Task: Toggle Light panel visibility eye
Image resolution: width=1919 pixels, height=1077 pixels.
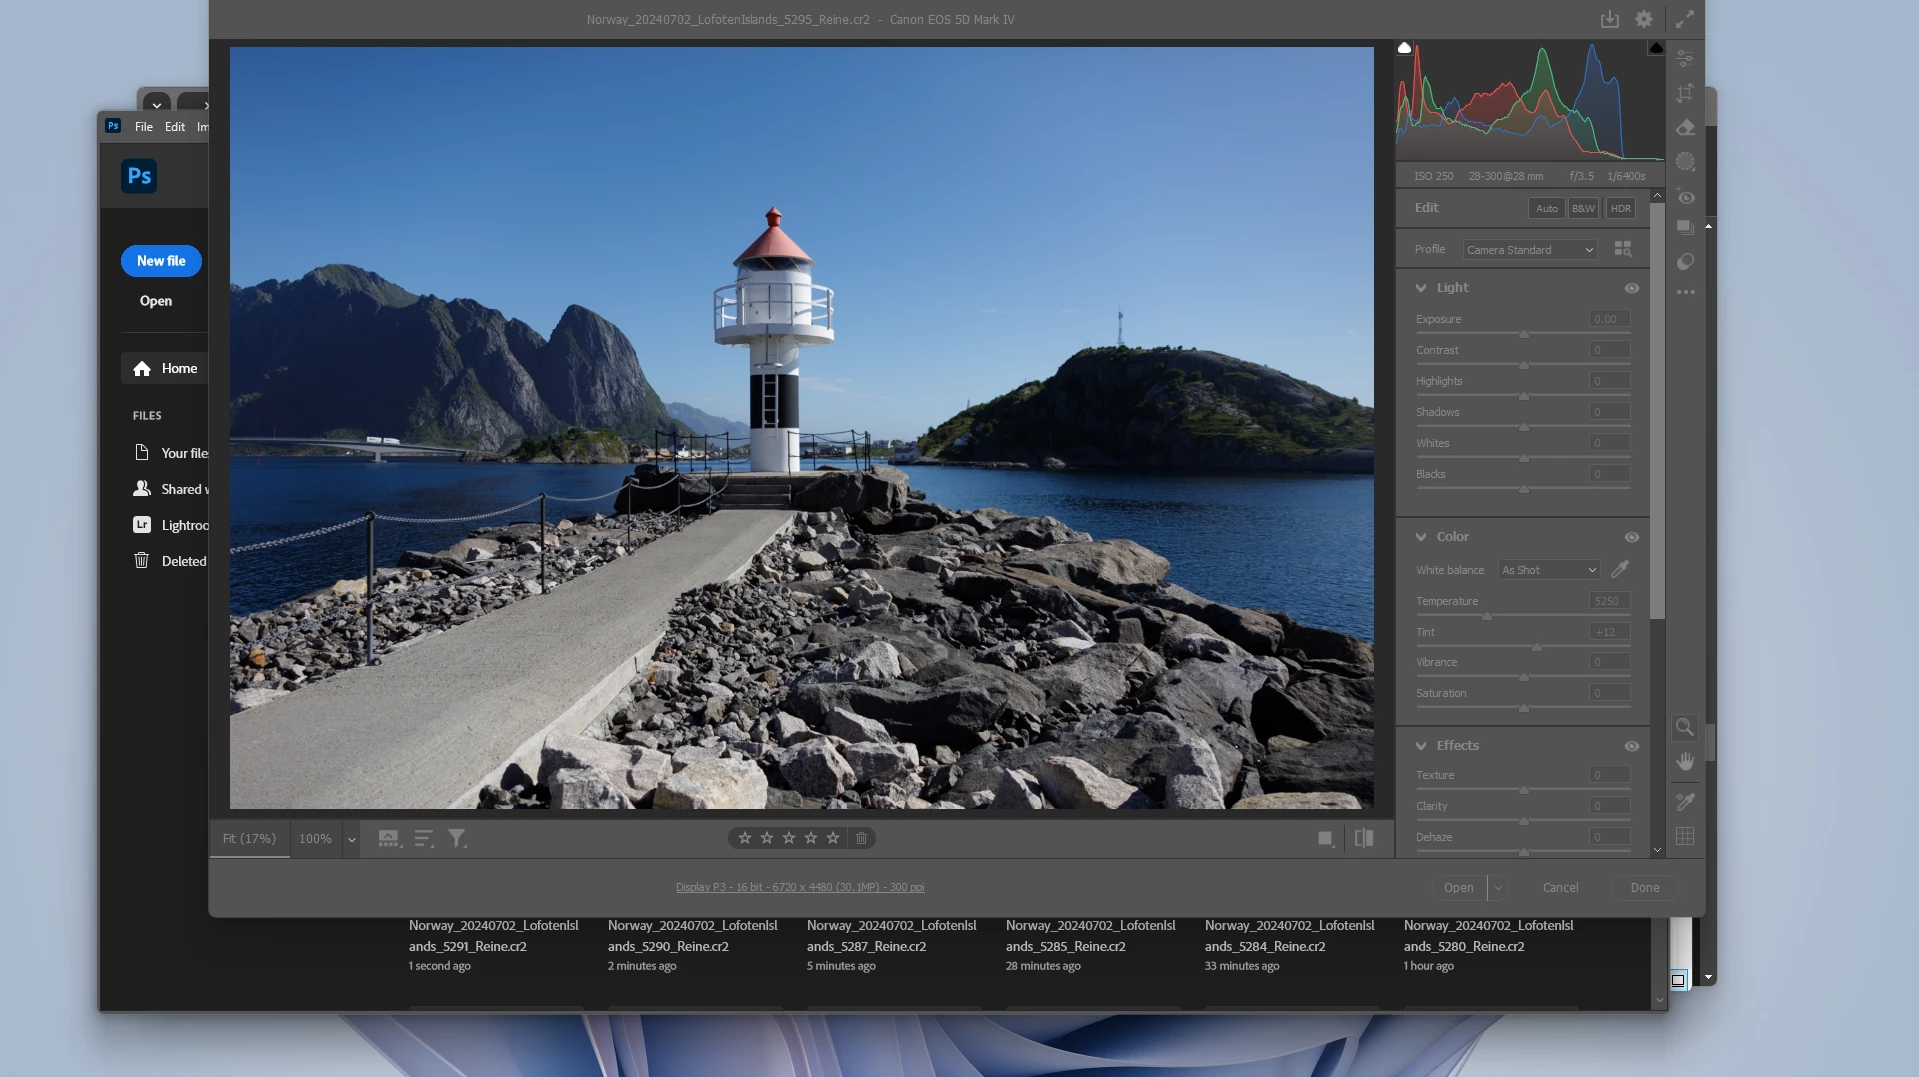Action: pyautogui.click(x=1631, y=288)
